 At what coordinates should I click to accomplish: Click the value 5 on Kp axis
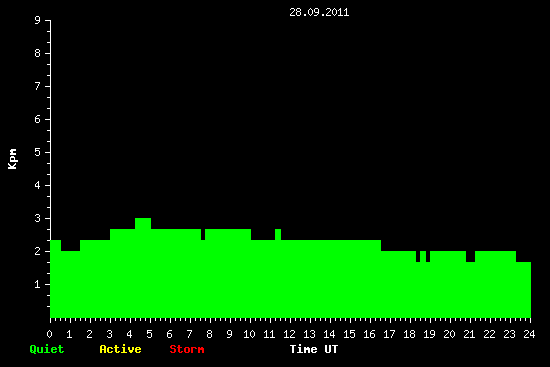tap(38, 152)
